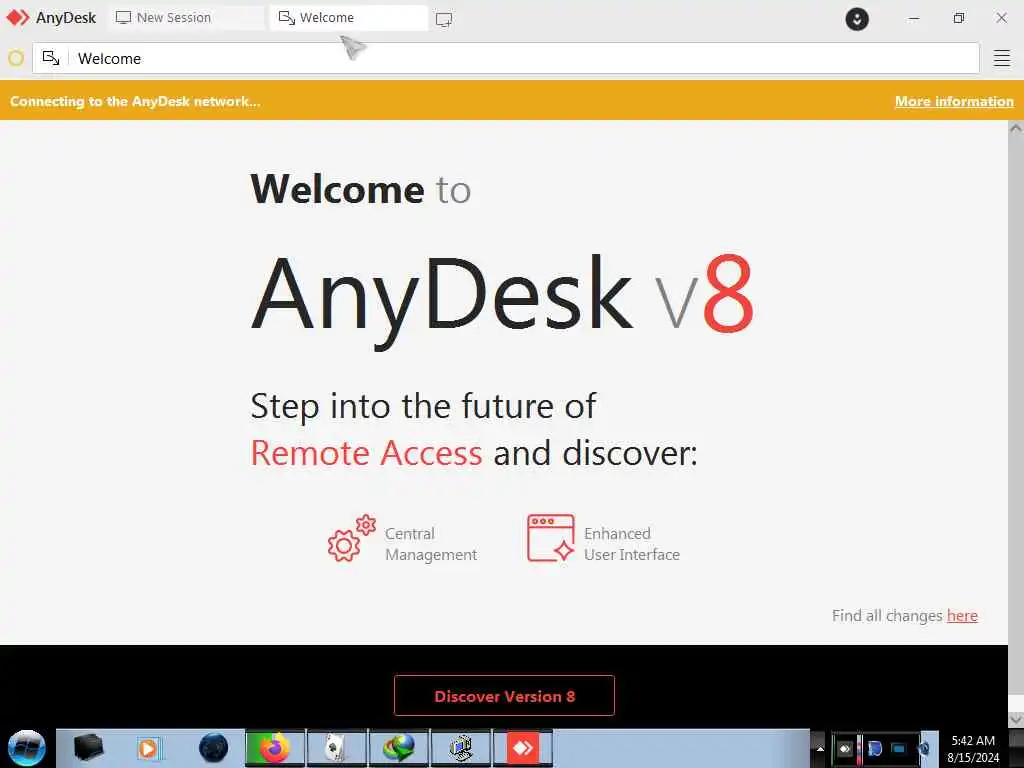Open the taskbar clock showing 5:42 AM

[972, 748]
